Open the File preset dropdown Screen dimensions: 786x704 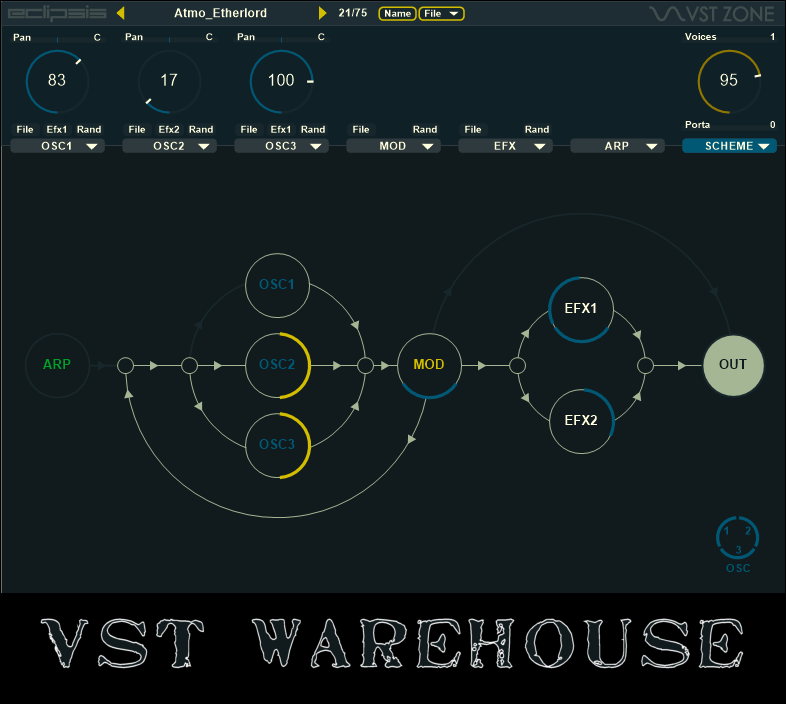point(441,14)
